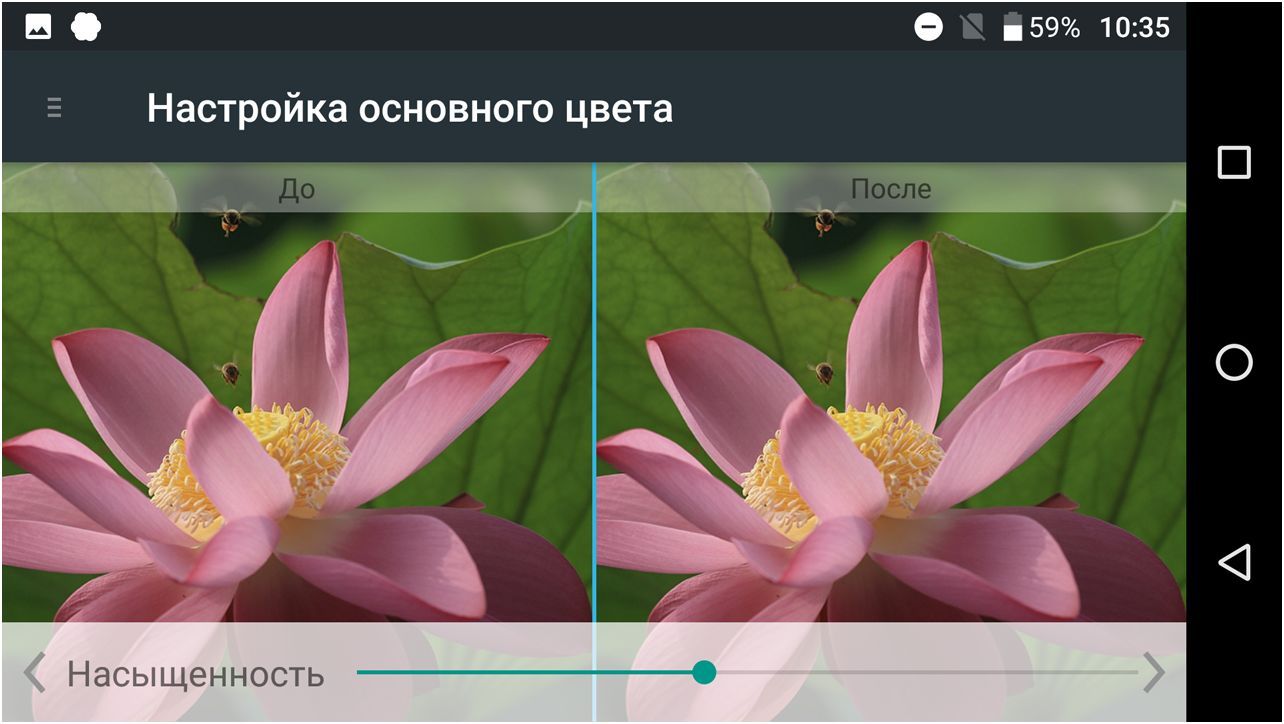The width and height of the screenshot is (1284, 724).
Task: Select the После preview half
Action: (x=890, y=400)
